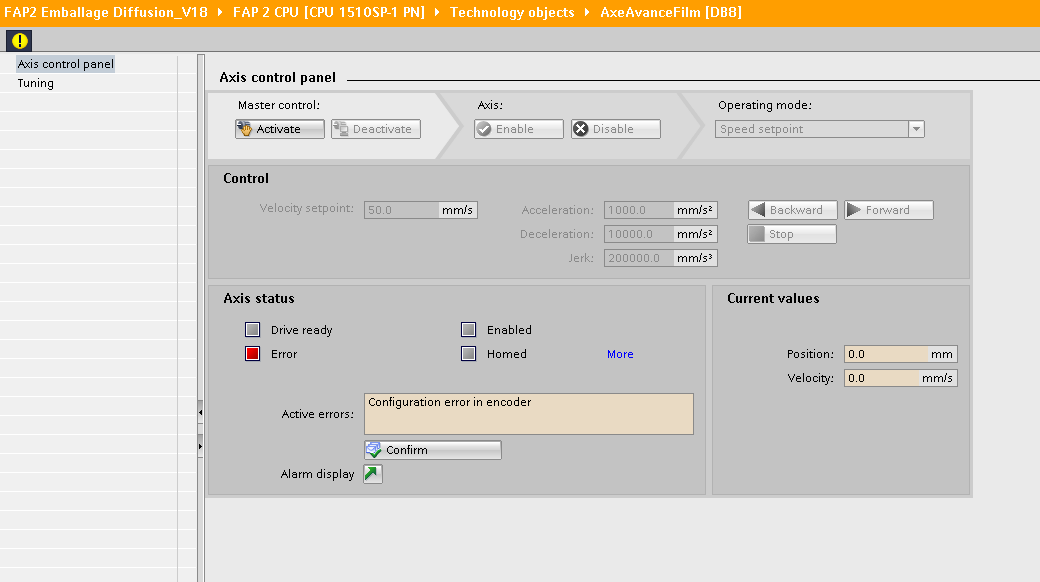The image size is (1040, 582).
Task: Activate master control
Action: (x=280, y=129)
